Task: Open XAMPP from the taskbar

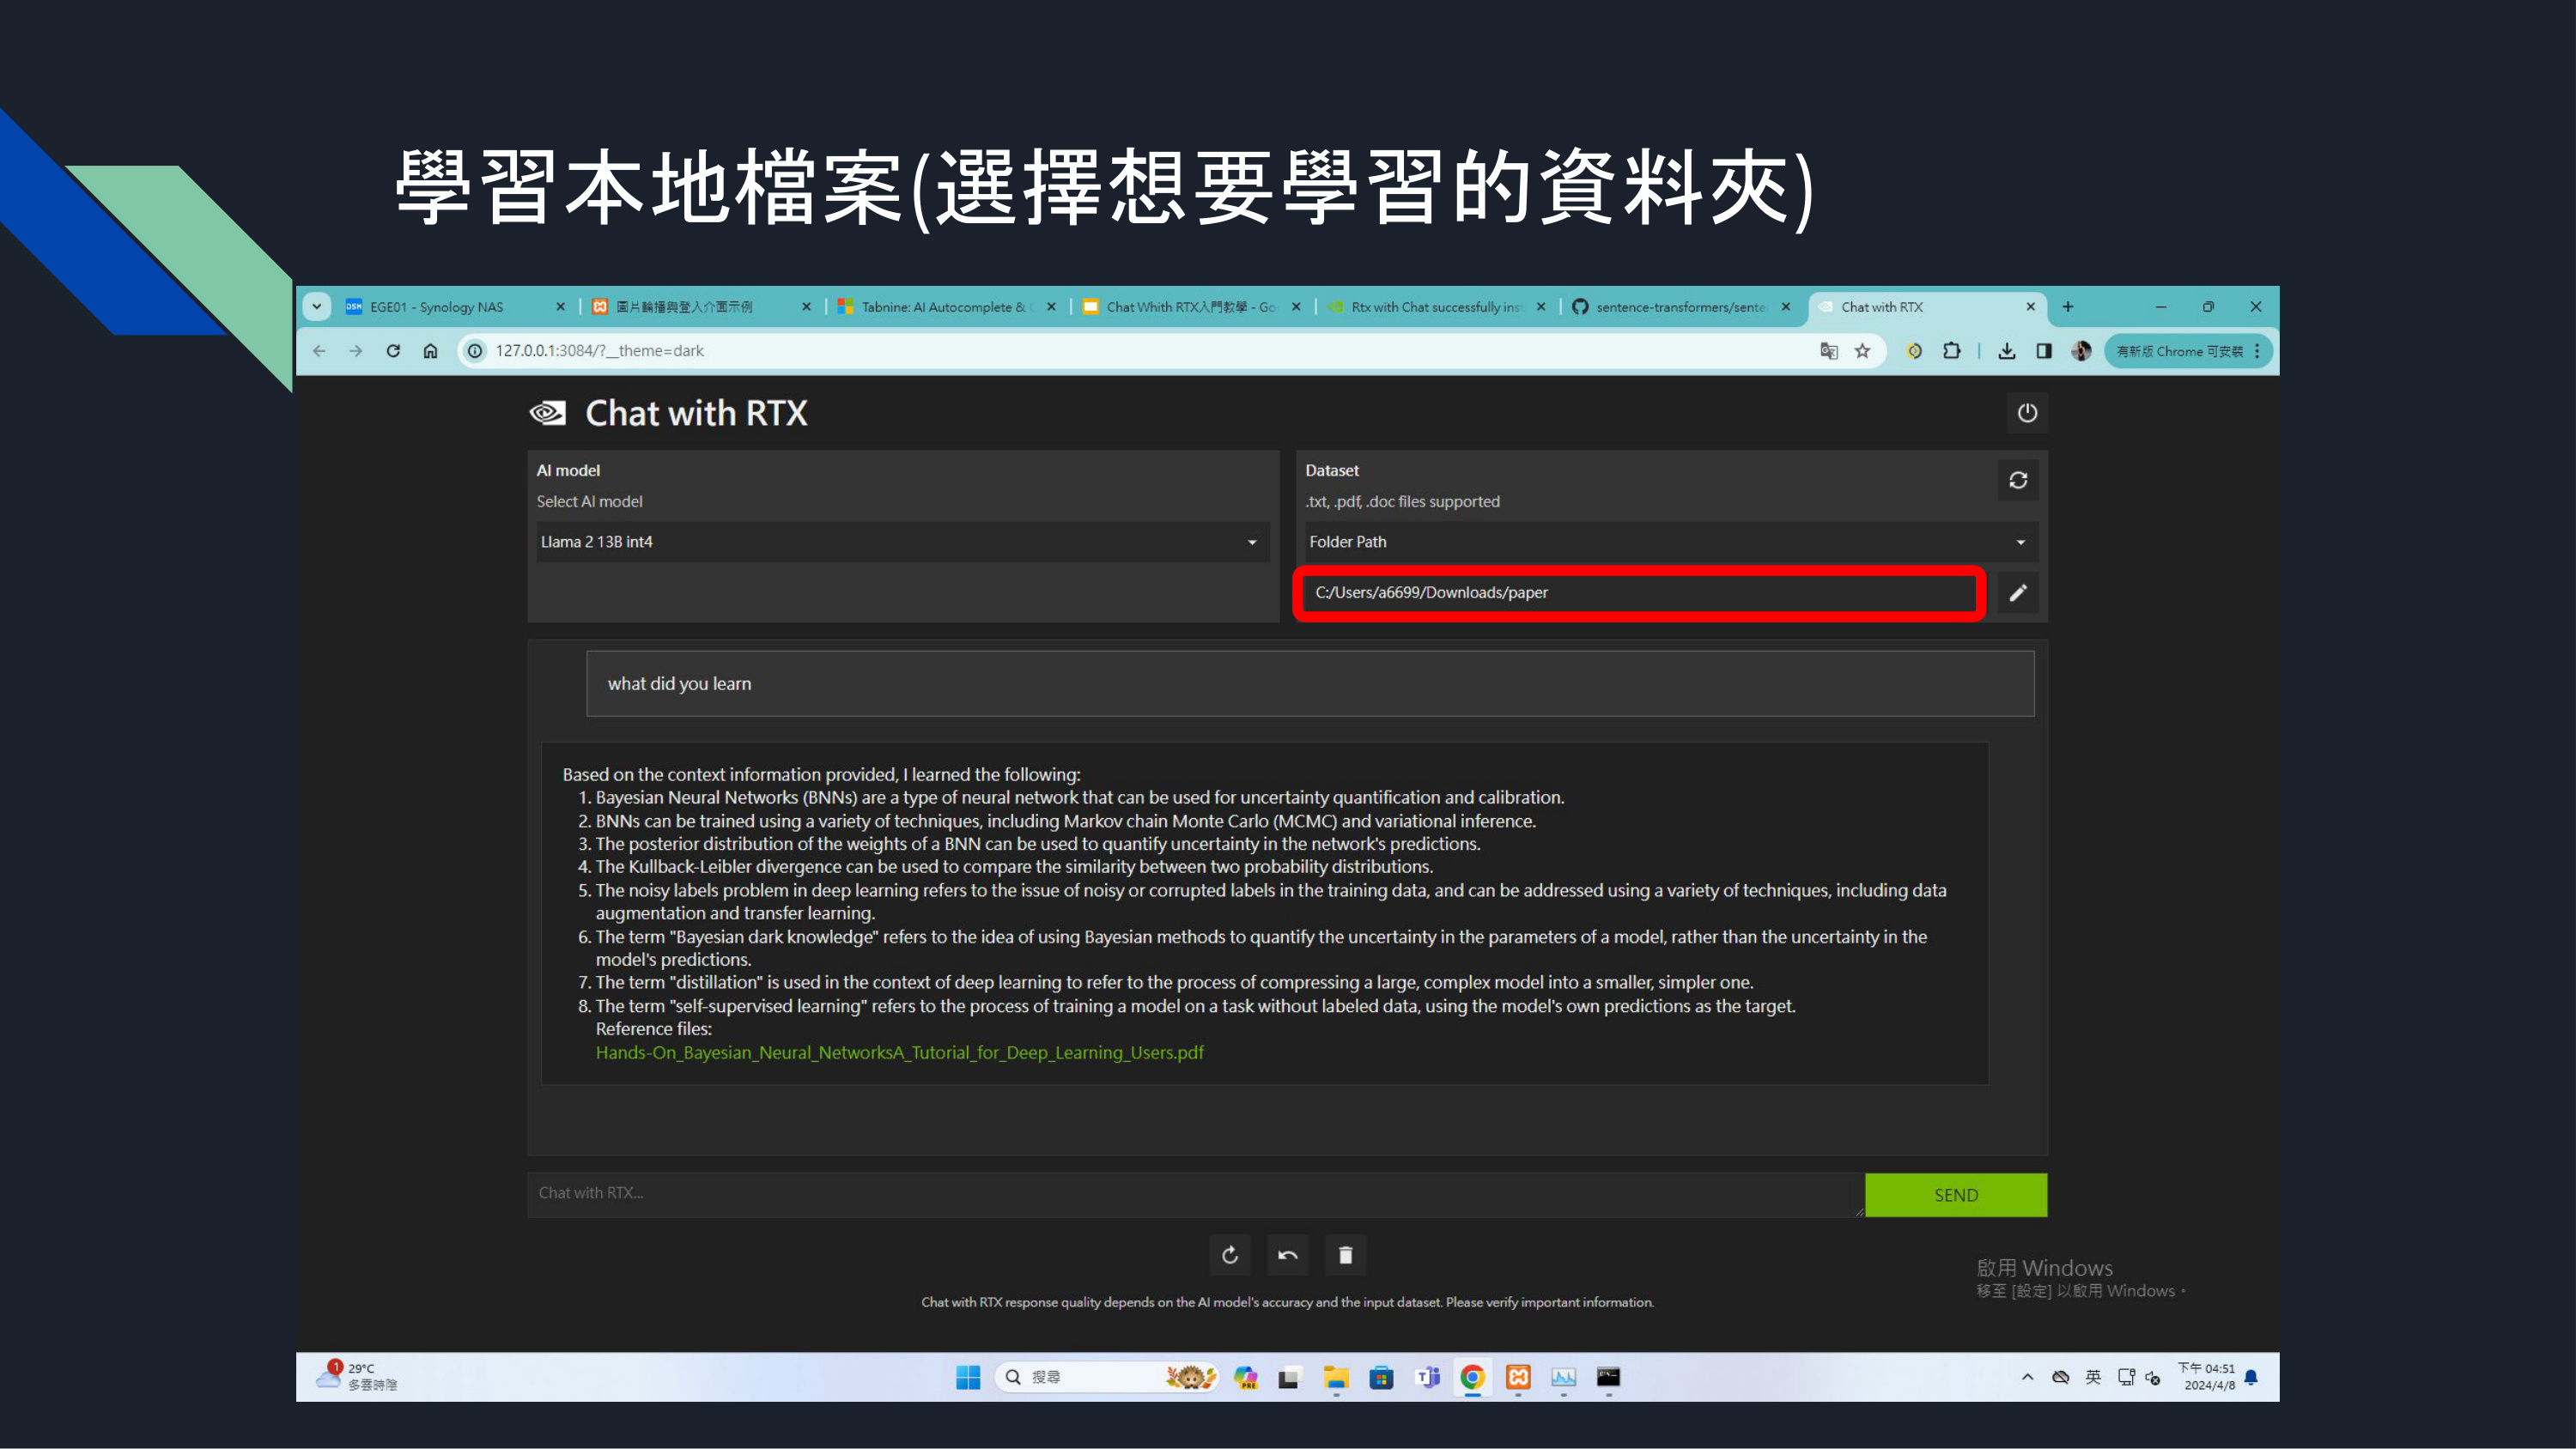Action: pos(1518,1378)
